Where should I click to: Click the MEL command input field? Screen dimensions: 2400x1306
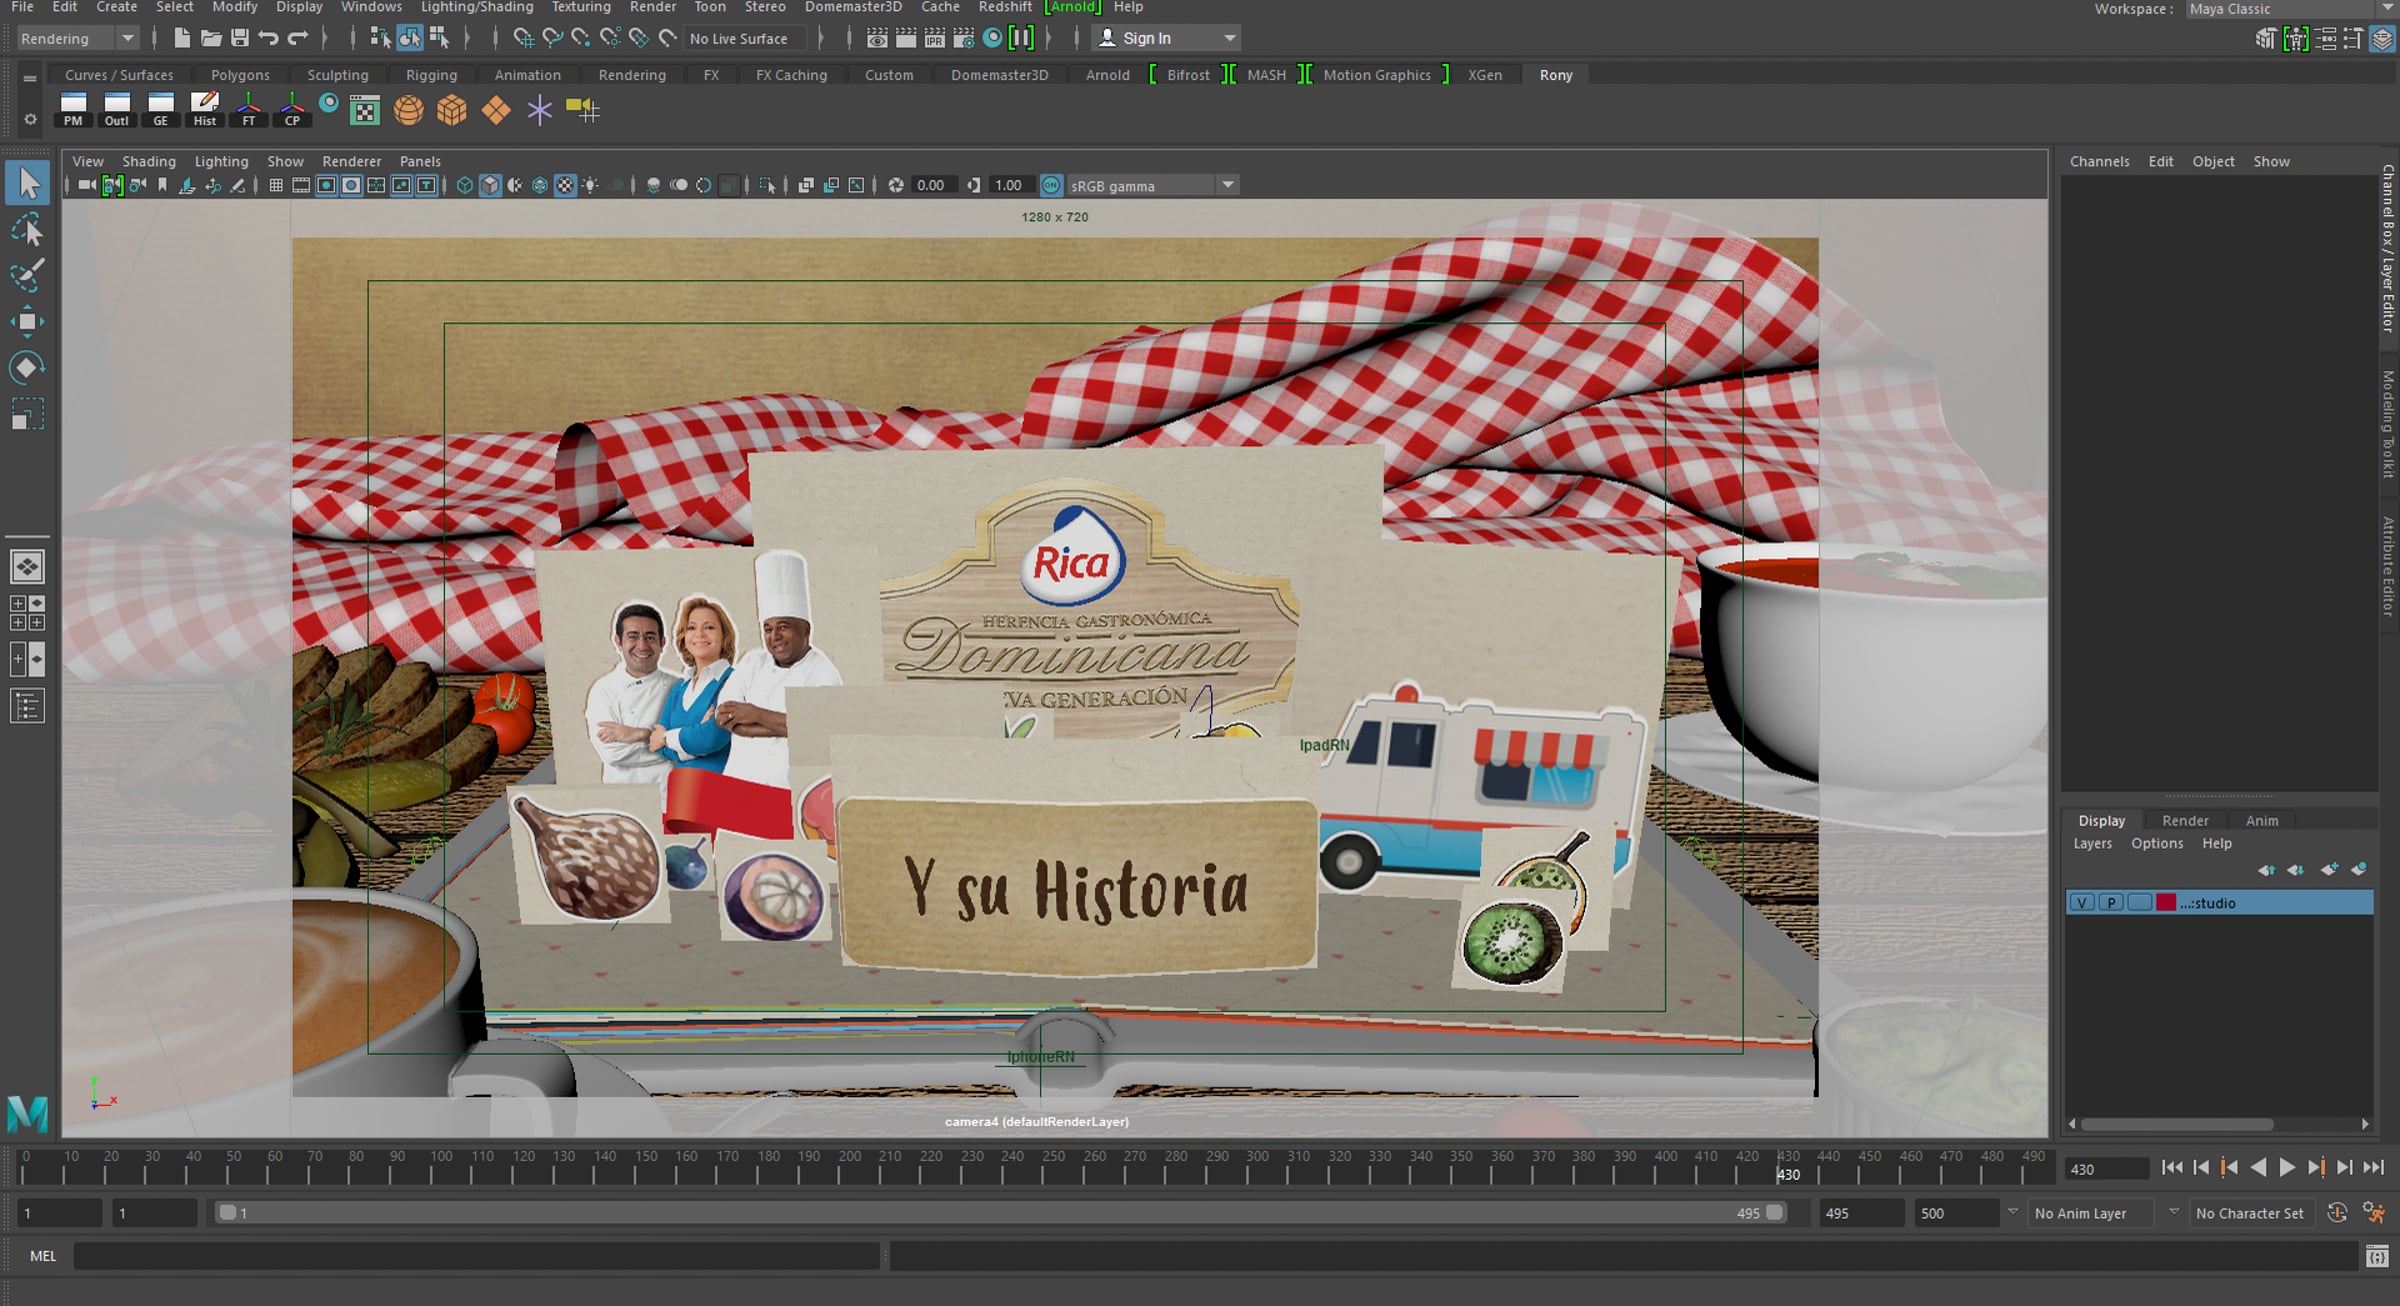click(x=476, y=1256)
